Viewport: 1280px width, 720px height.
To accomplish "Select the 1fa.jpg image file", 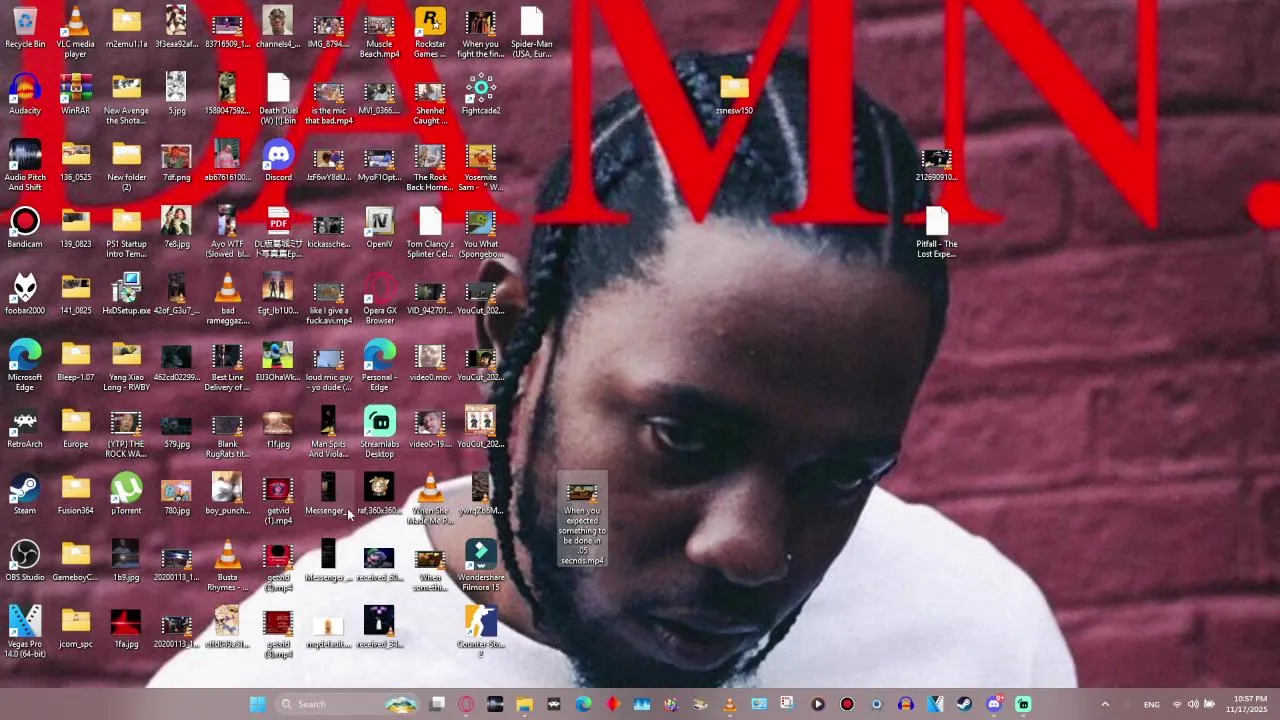I will tap(126, 628).
